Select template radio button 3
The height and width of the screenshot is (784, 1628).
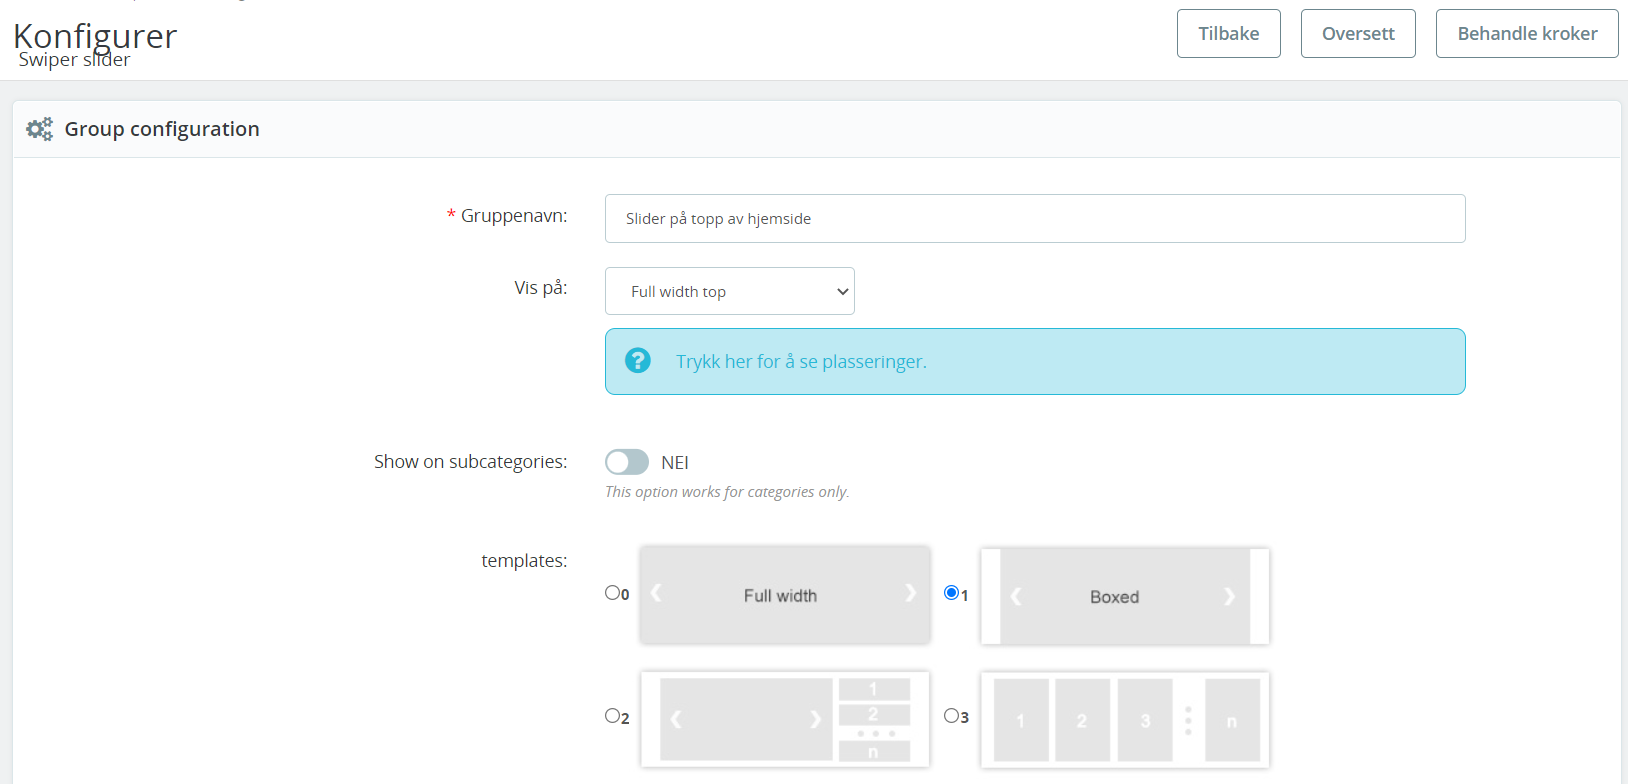[x=951, y=716]
